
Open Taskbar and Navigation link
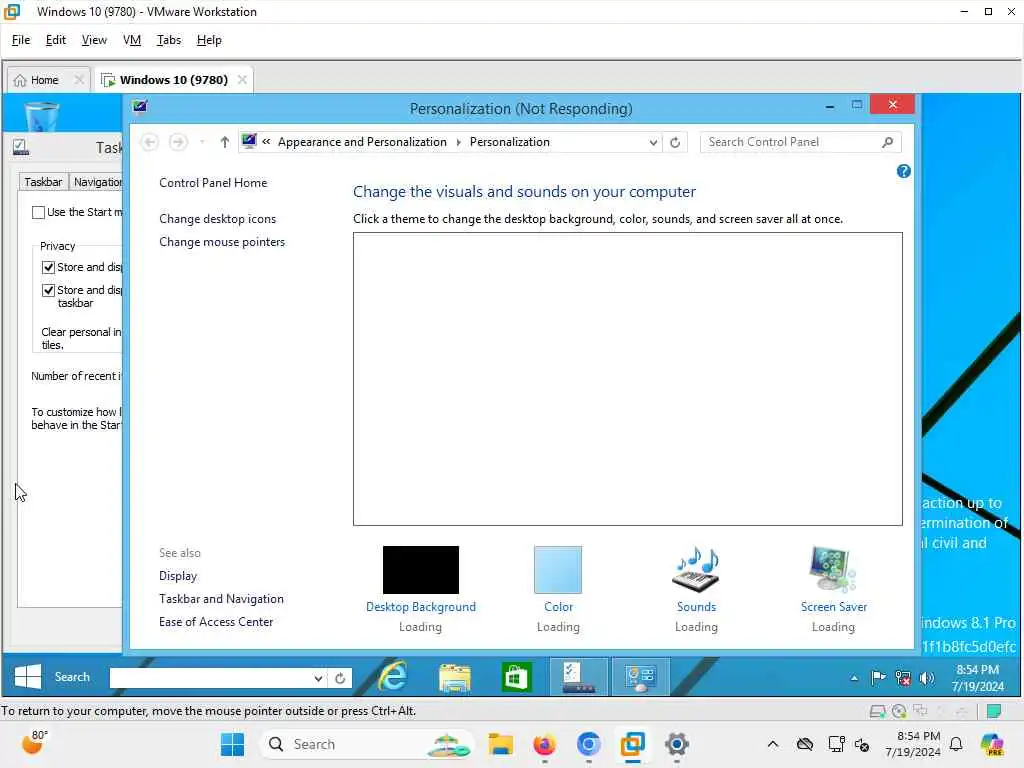(221, 599)
